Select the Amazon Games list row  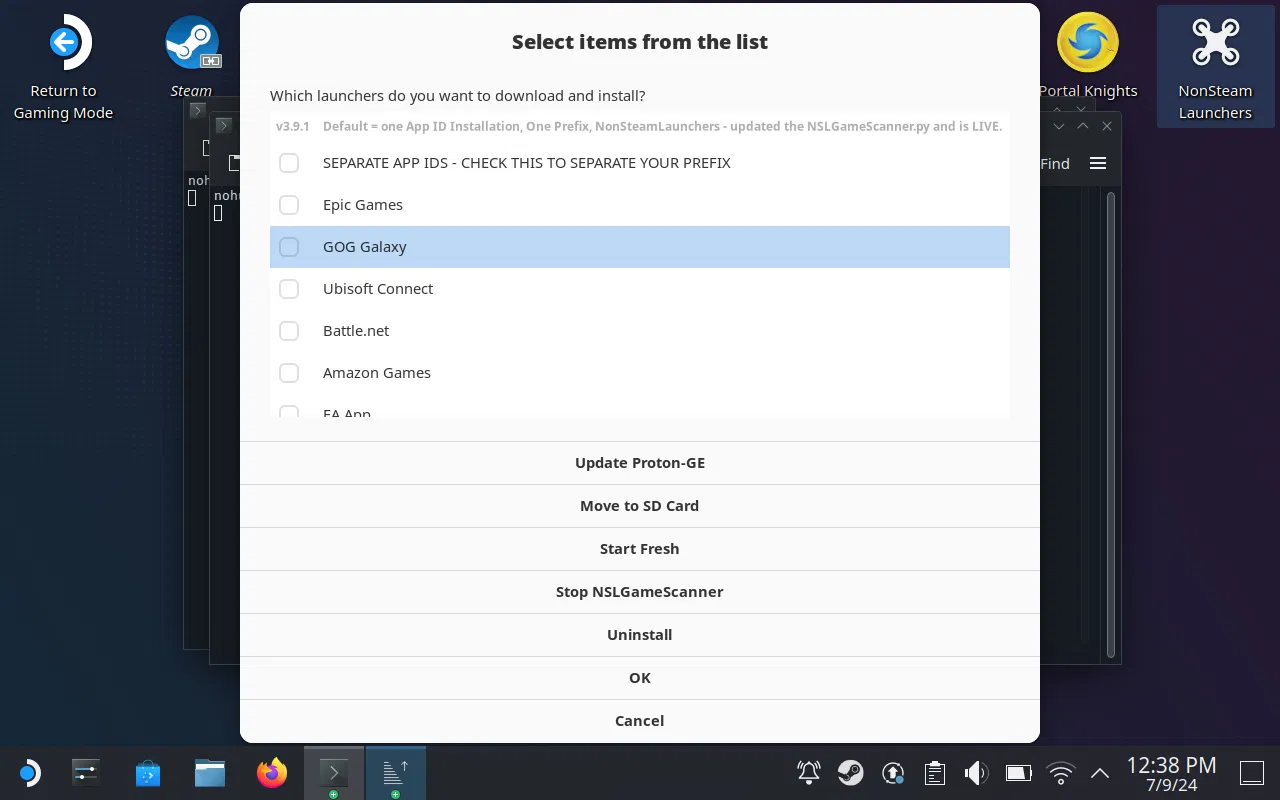[640, 373]
